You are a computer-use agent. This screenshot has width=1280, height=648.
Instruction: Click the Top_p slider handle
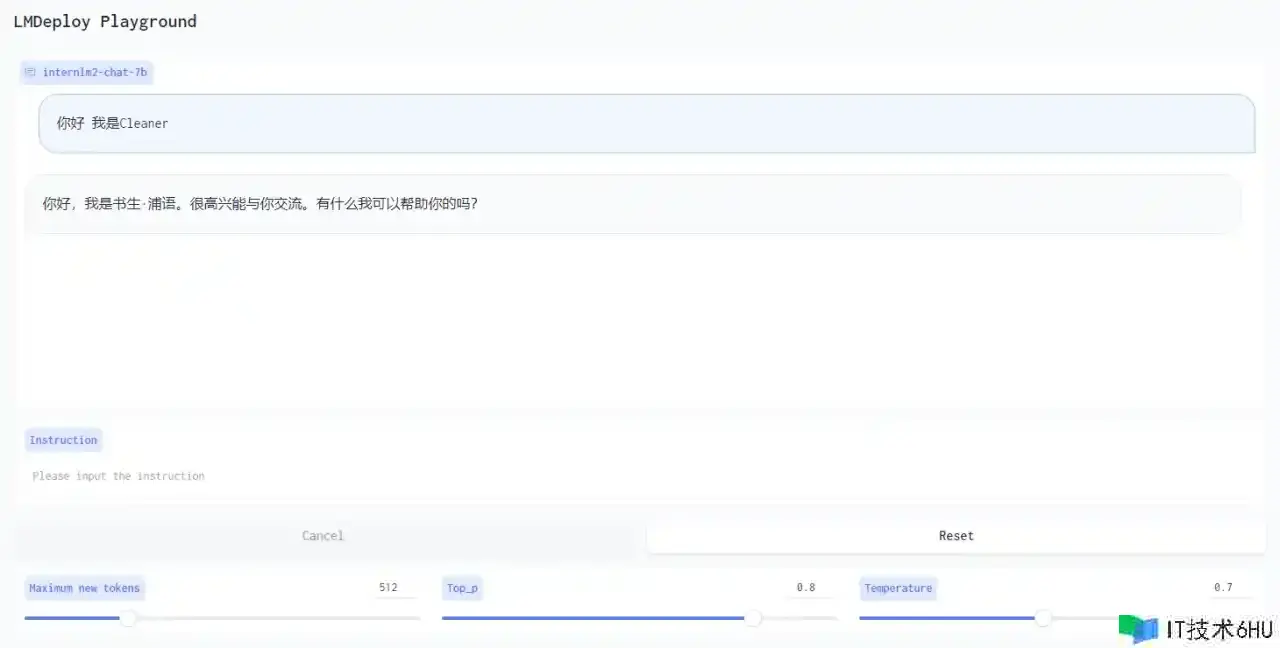click(753, 618)
